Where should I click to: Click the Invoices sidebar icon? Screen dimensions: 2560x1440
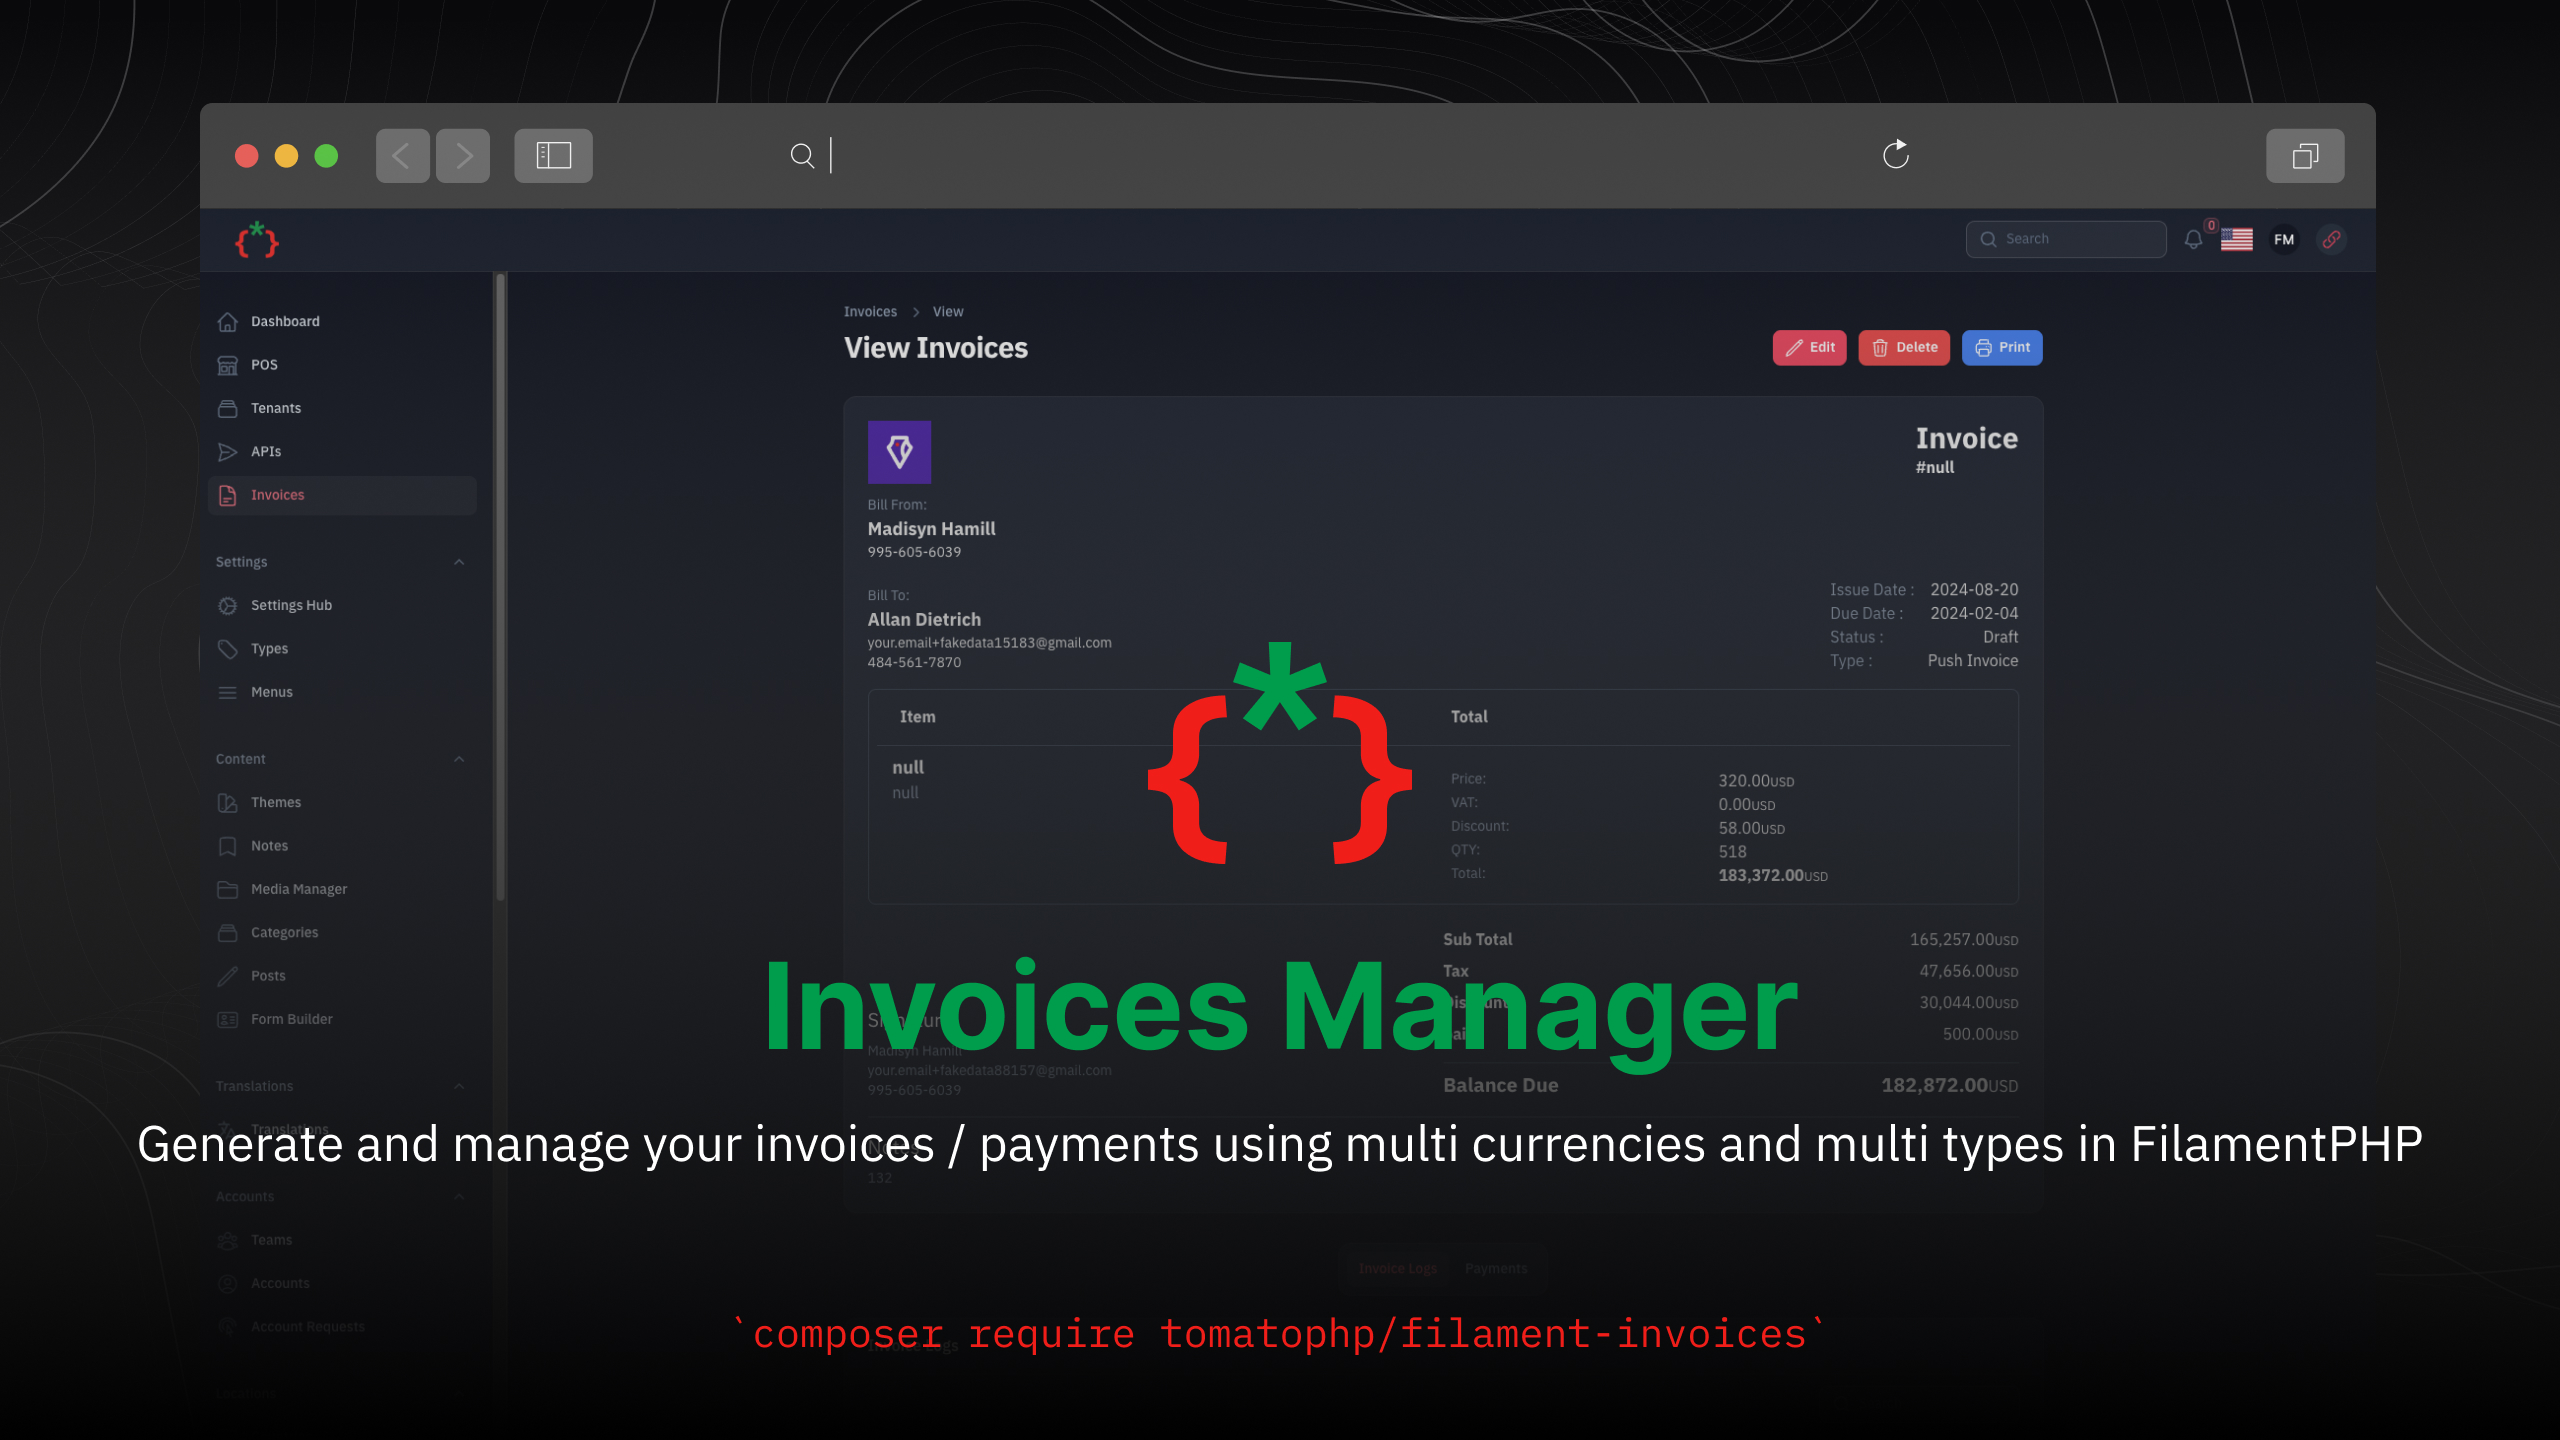[229, 494]
